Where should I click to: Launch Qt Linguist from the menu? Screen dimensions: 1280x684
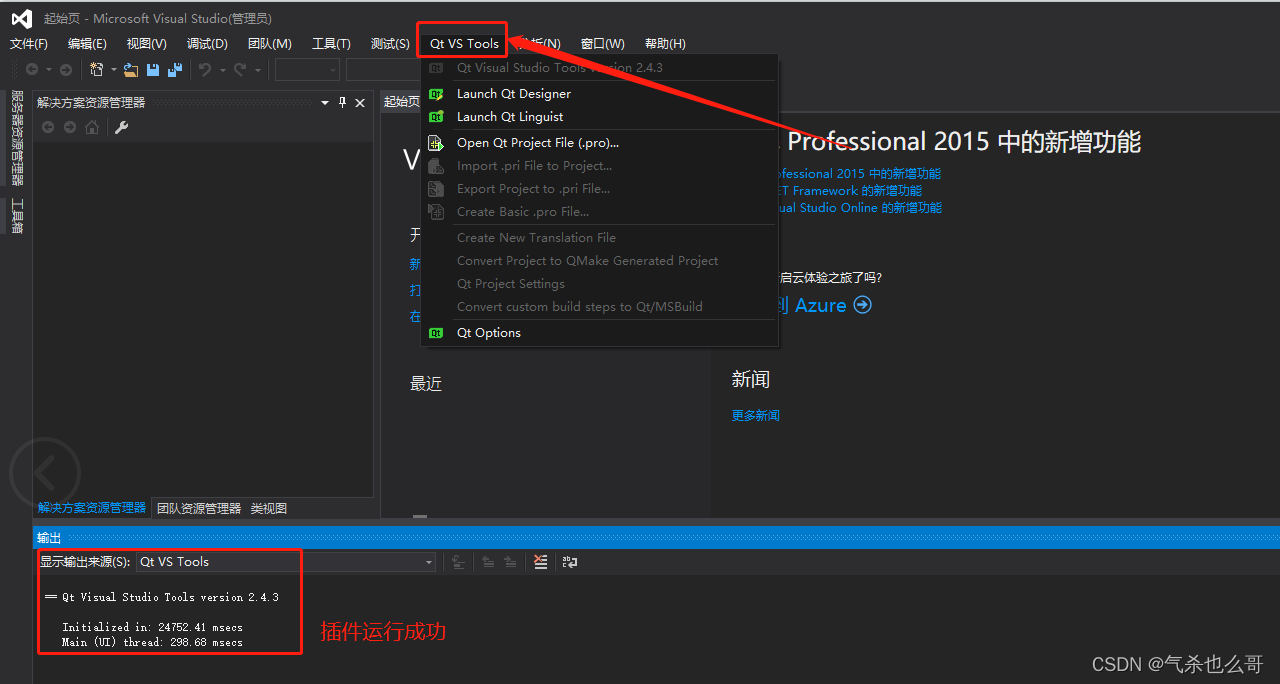pyautogui.click(x=510, y=116)
